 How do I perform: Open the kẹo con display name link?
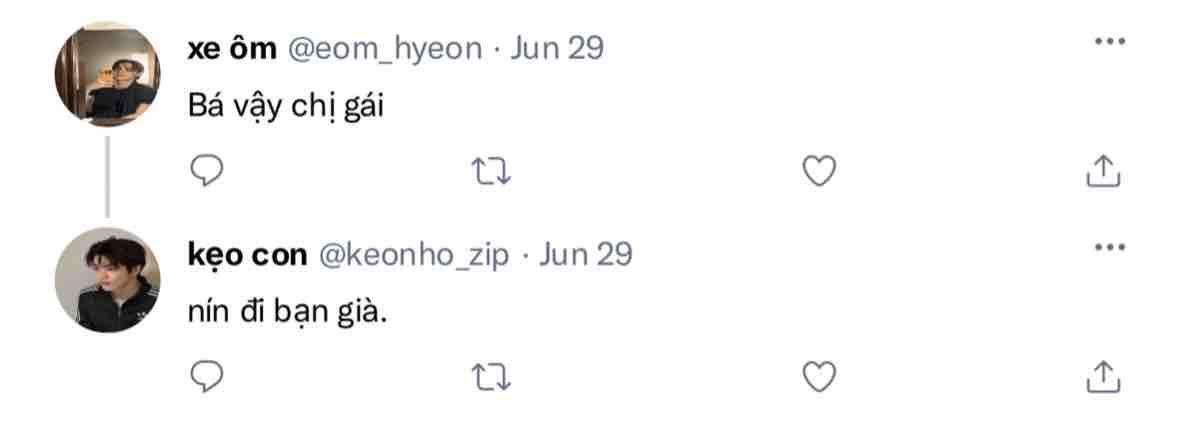(x=247, y=254)
